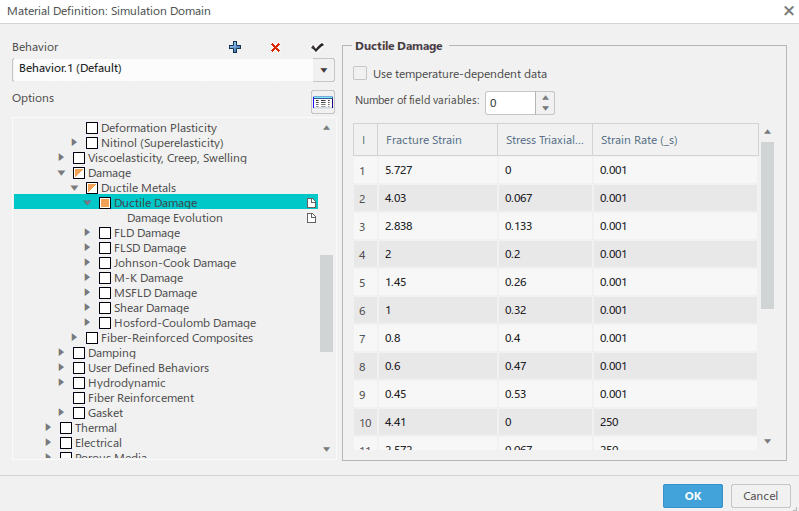
Task: Set default behavior with checkmark icon
Action: click(x=317, y=47)
